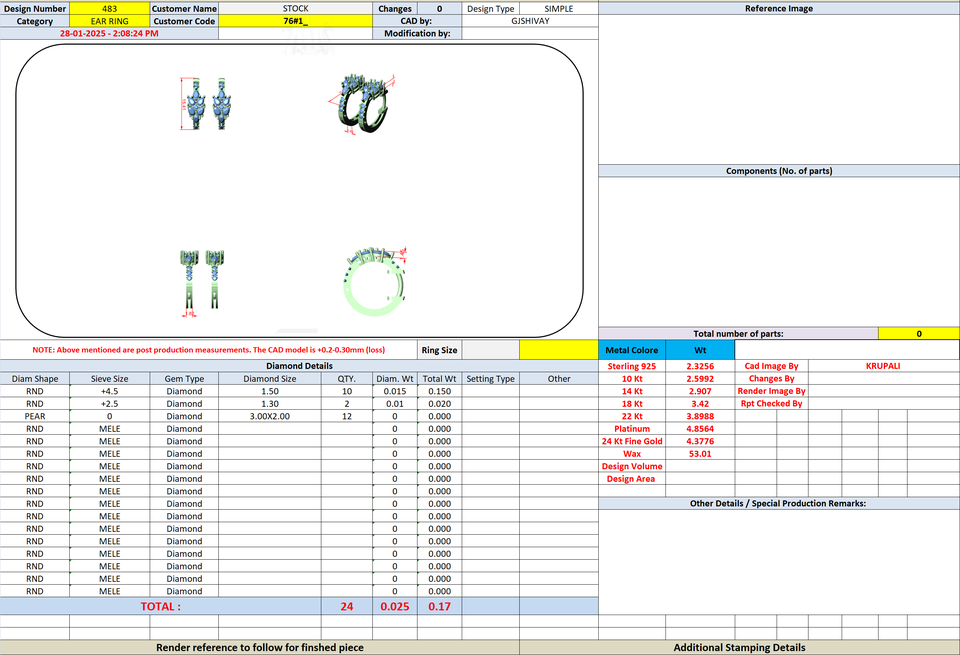Click the Total number of parts label
The height and width of the screenshot is (655, 960).
click(x=738, y=334)
